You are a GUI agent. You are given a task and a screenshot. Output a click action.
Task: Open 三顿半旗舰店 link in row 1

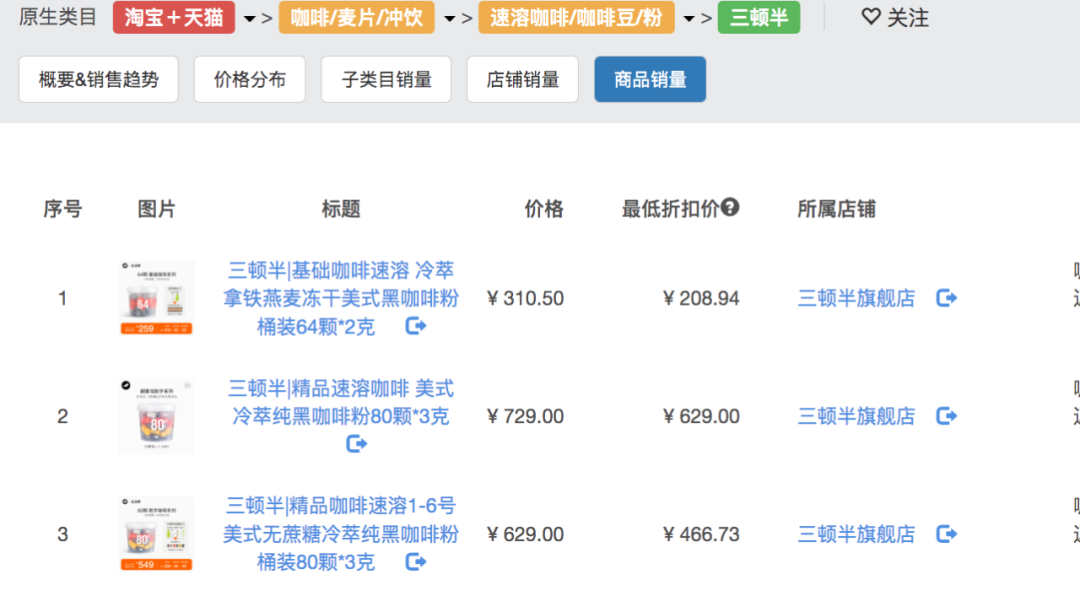click(x=856, y=298)
